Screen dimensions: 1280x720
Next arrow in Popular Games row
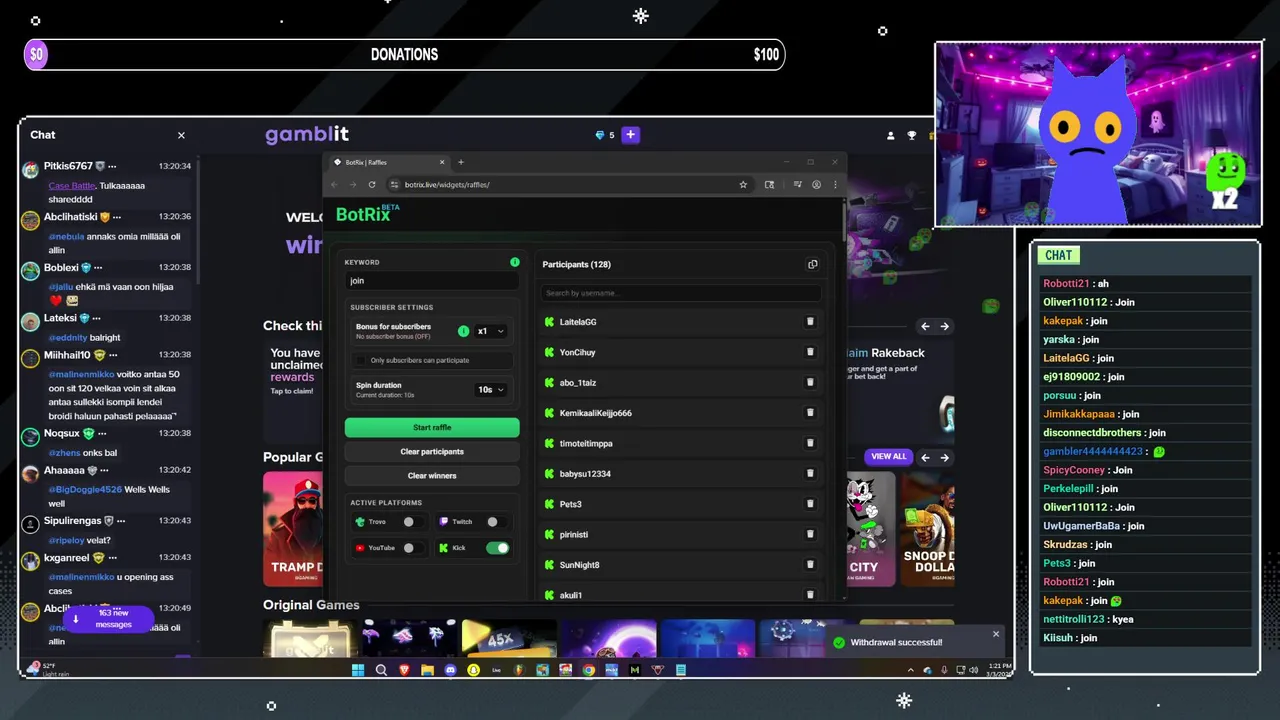coord(944,457)
